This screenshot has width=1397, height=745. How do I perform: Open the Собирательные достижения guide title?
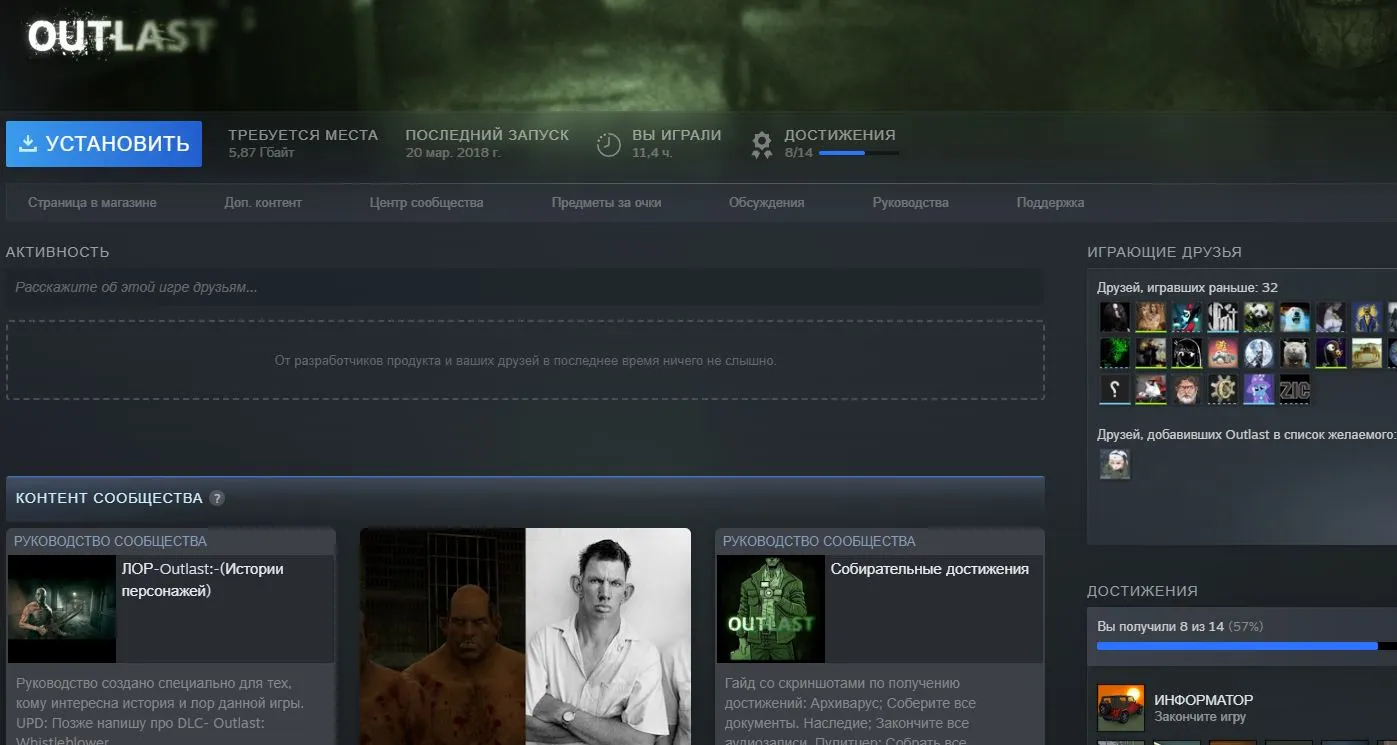click(930, 569)
